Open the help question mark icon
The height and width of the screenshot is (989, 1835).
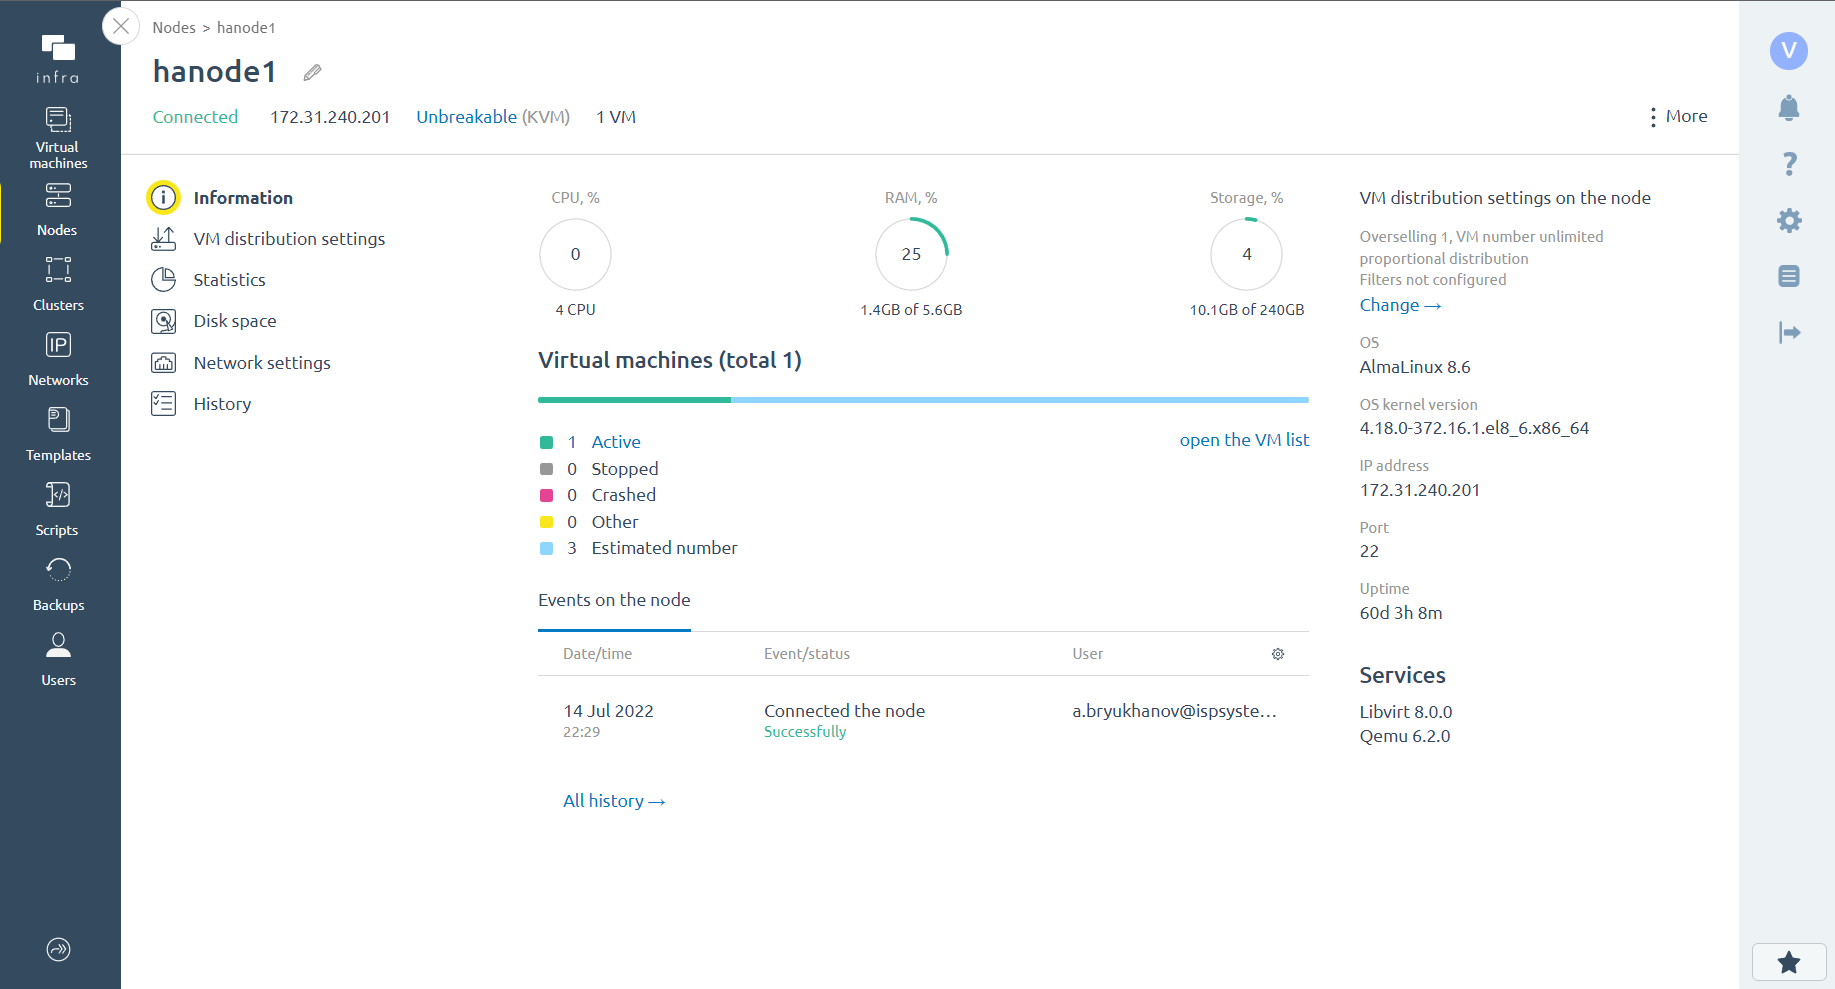click(x=1788, y=164)
